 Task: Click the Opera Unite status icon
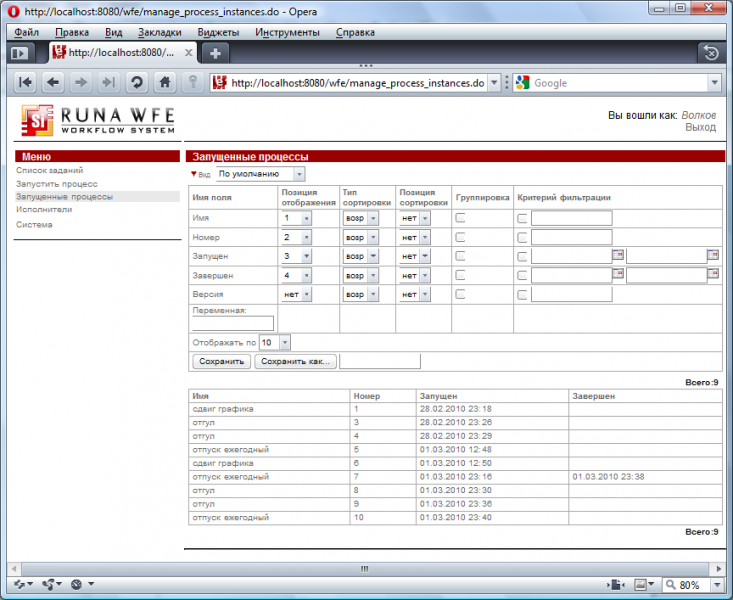[51, 584]
